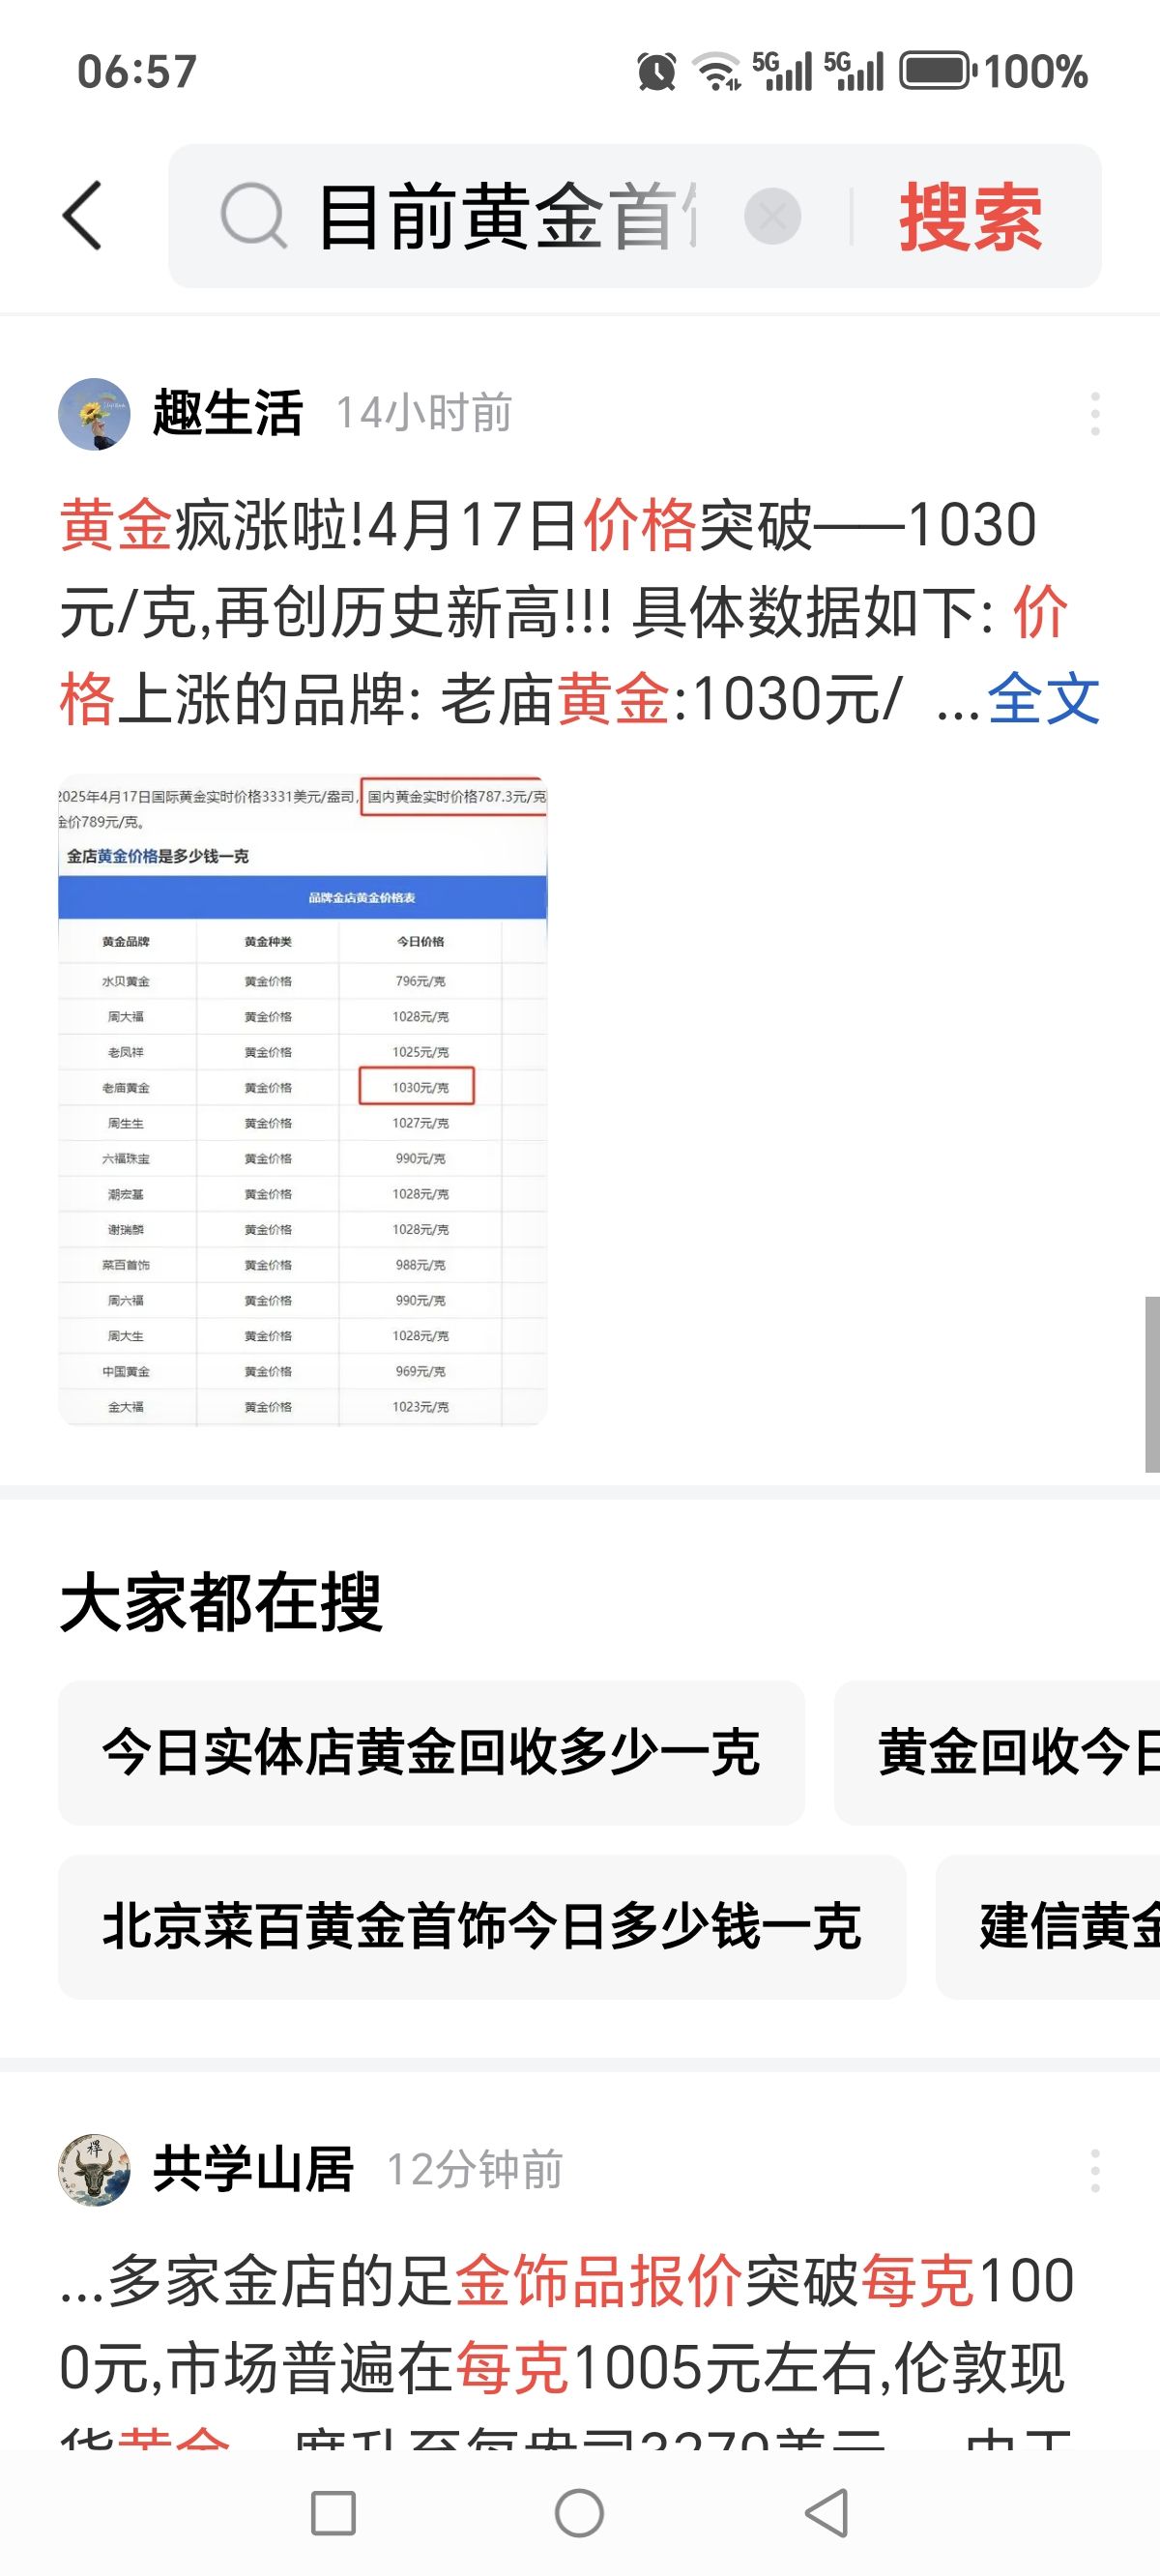Expand 全文 to read full post
This screenshot has width=1160, height=2576.
(1043, 698)
